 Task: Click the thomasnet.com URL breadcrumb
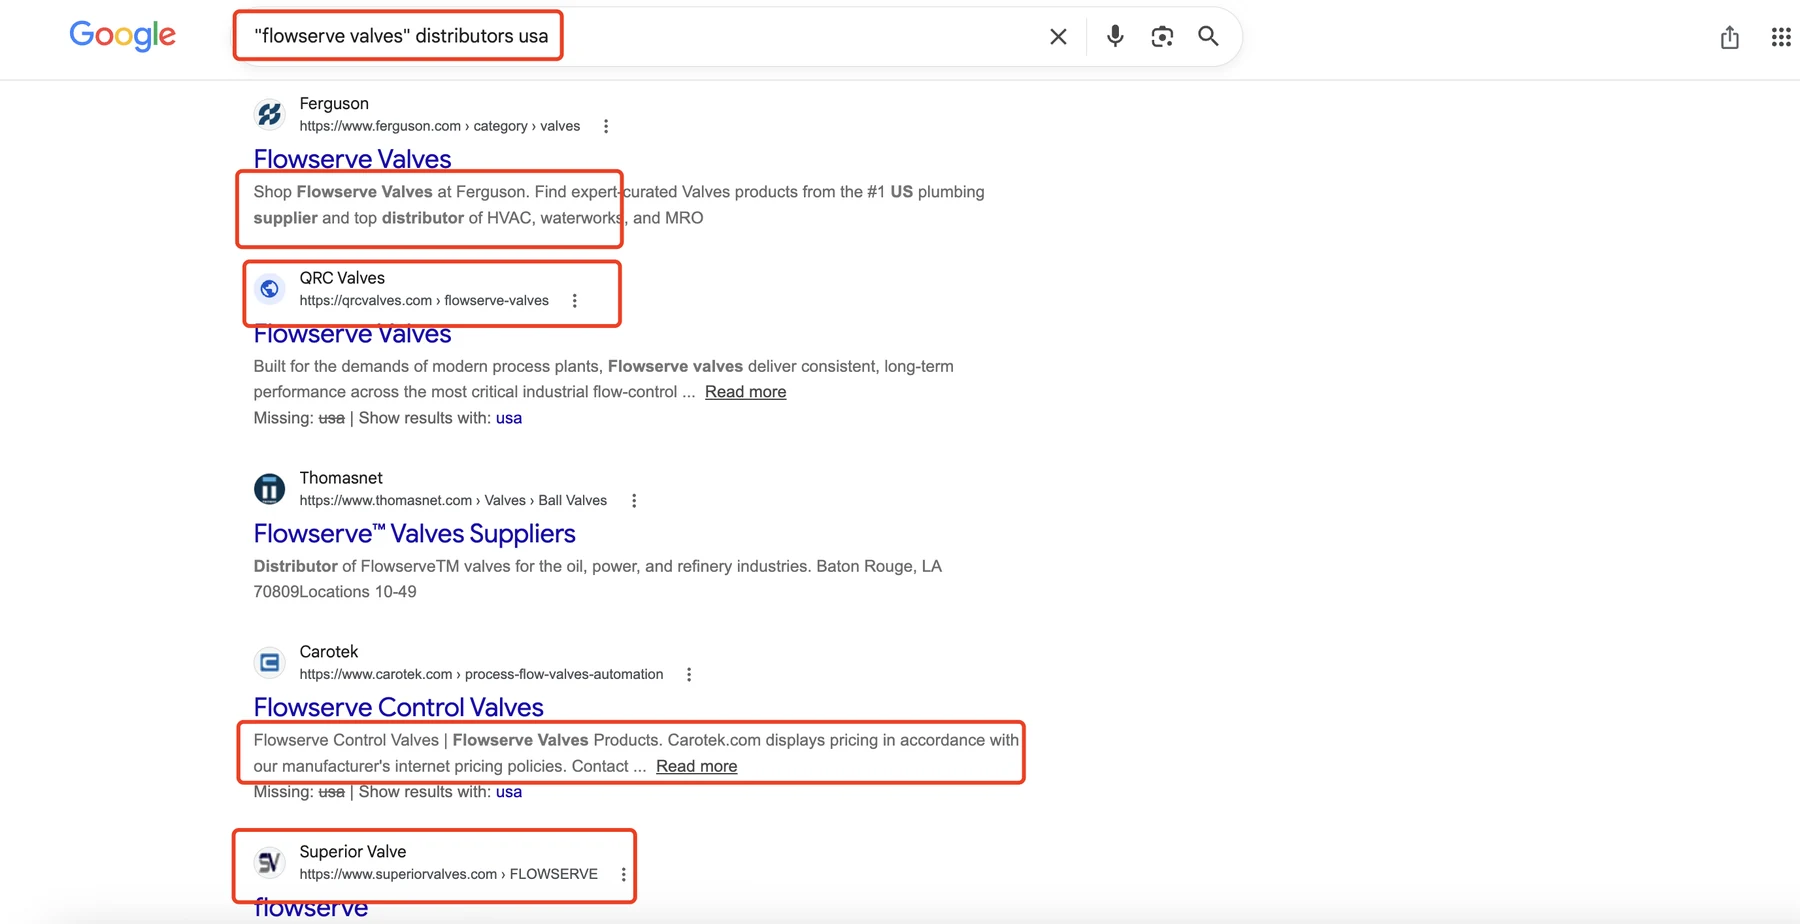coord(453,500)
